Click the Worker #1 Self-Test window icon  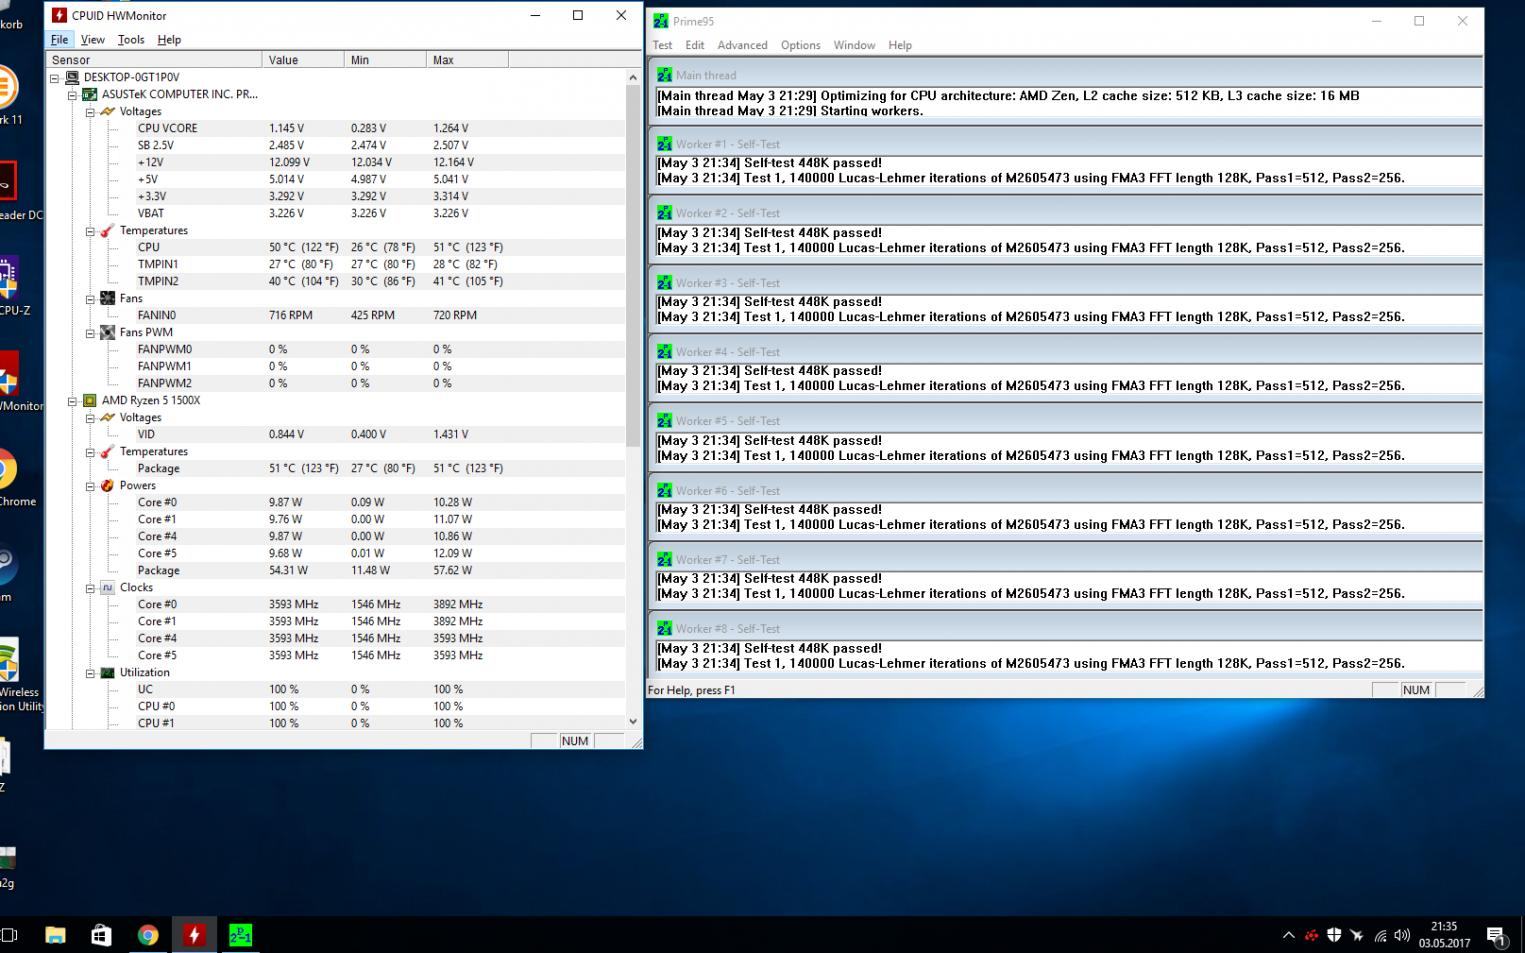(664, 144)
